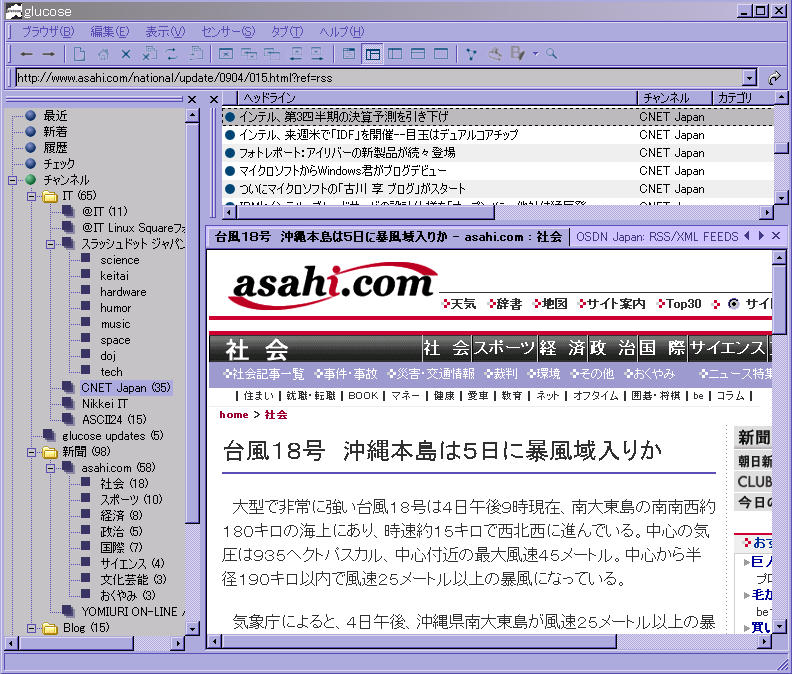792x674 pixels.
Task: Click the next tab window icon
Action: click(x=272, y=54)
